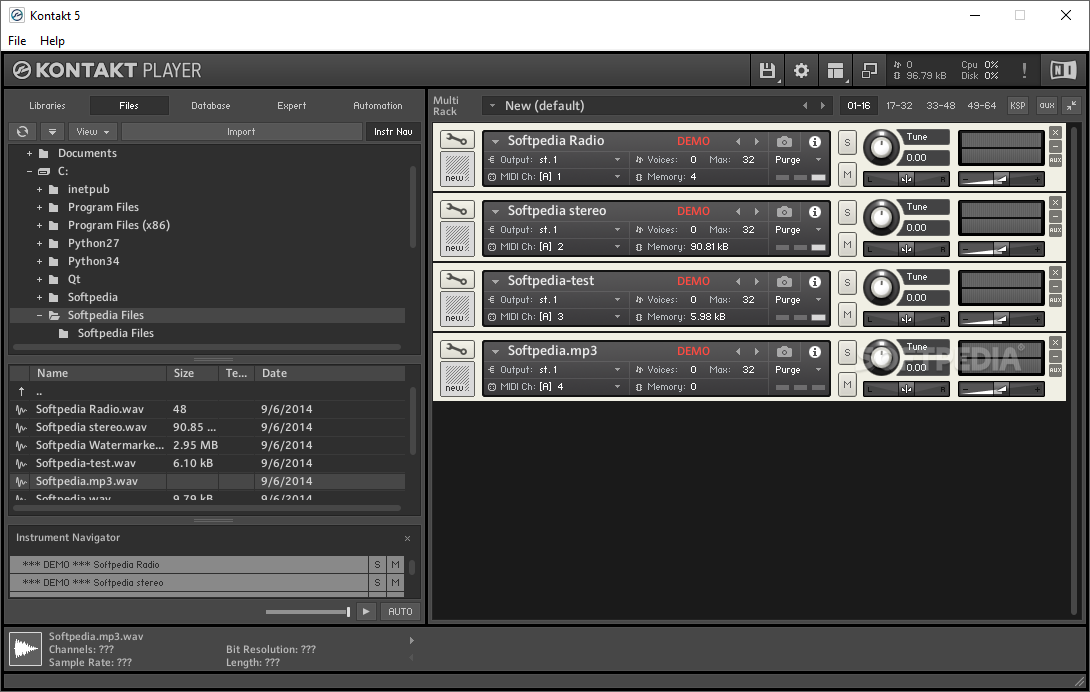The height and width of the screenshot is (692, 1090).
Task: Open workspace layout panel icon
Action: pos(836,70)
